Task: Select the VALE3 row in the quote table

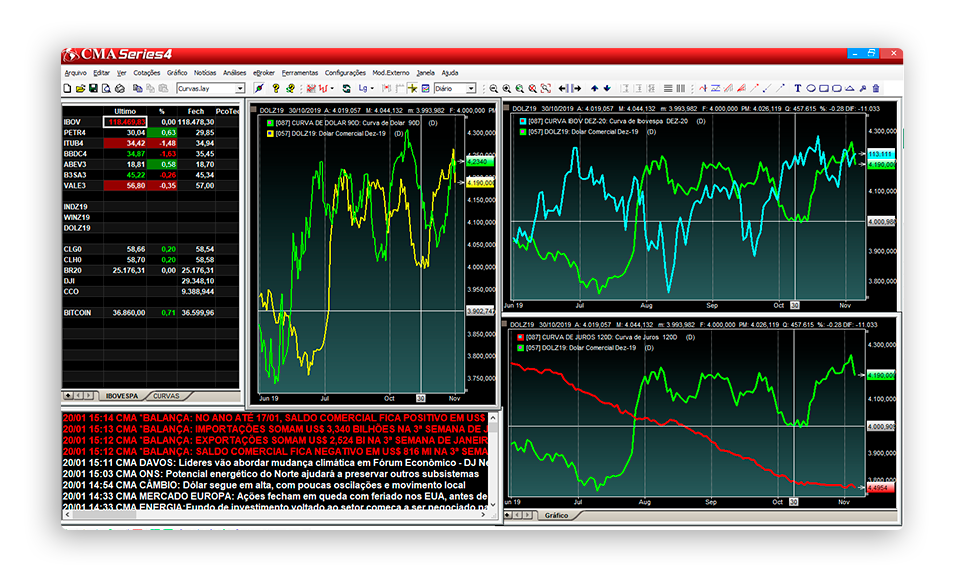Action: [x=151, y=186]
